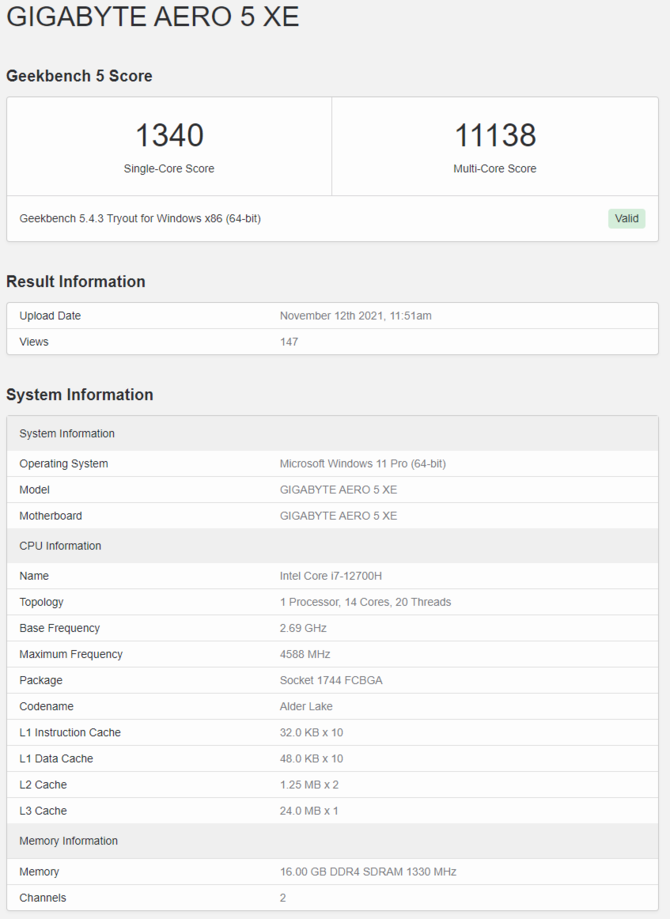Click the green Valid badge
Screen dimensions: 670x919
pyautogui.click(x=627, y=219)
